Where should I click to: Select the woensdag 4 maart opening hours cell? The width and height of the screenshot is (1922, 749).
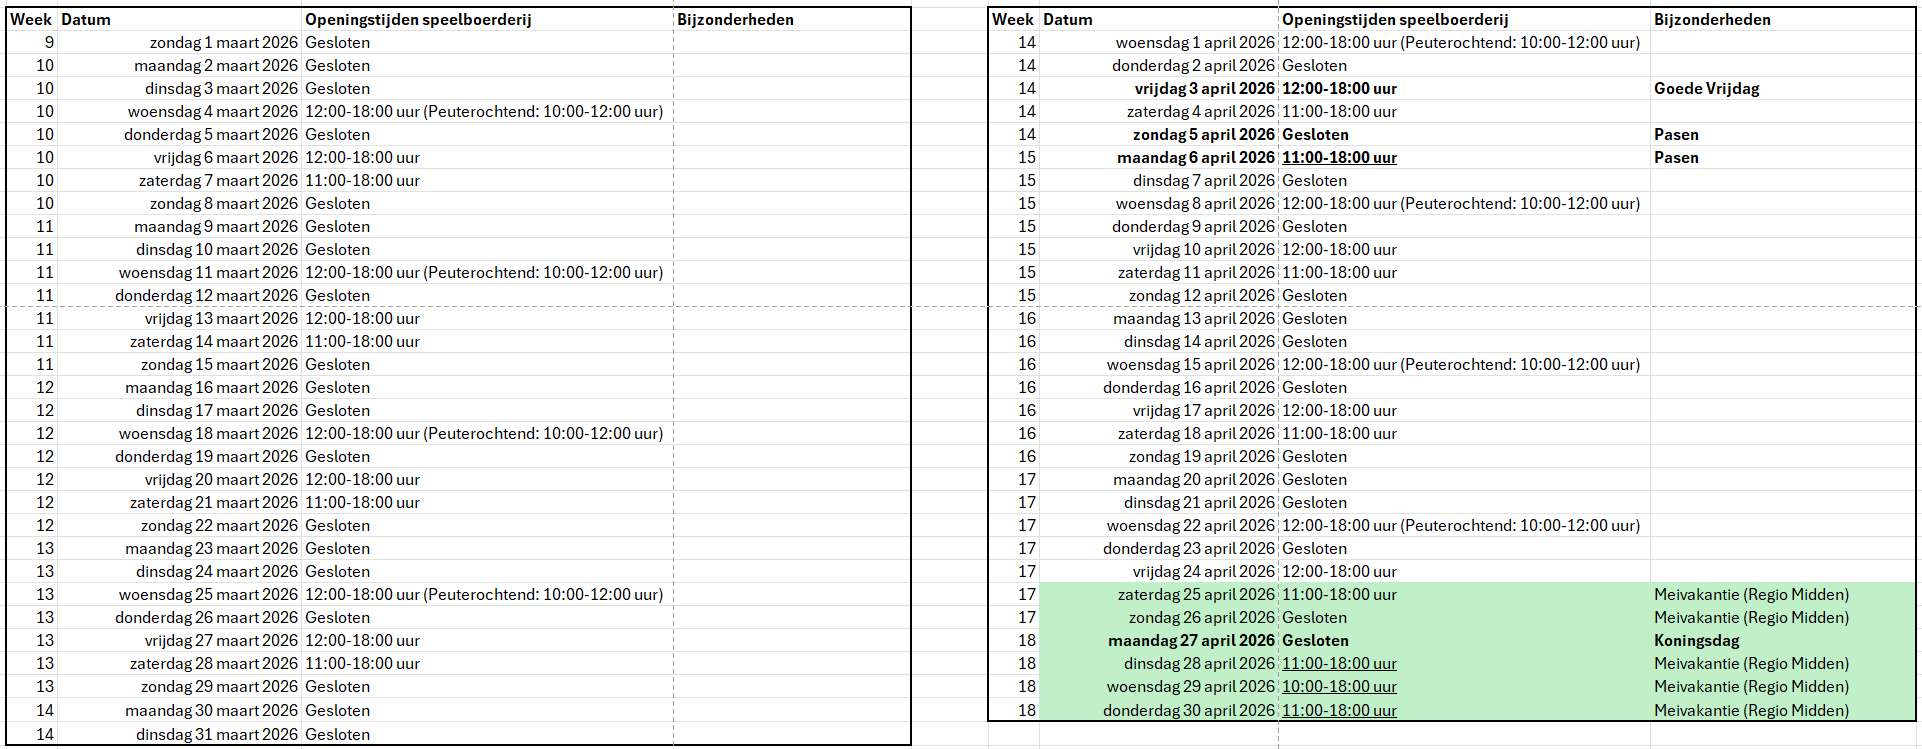484,112
